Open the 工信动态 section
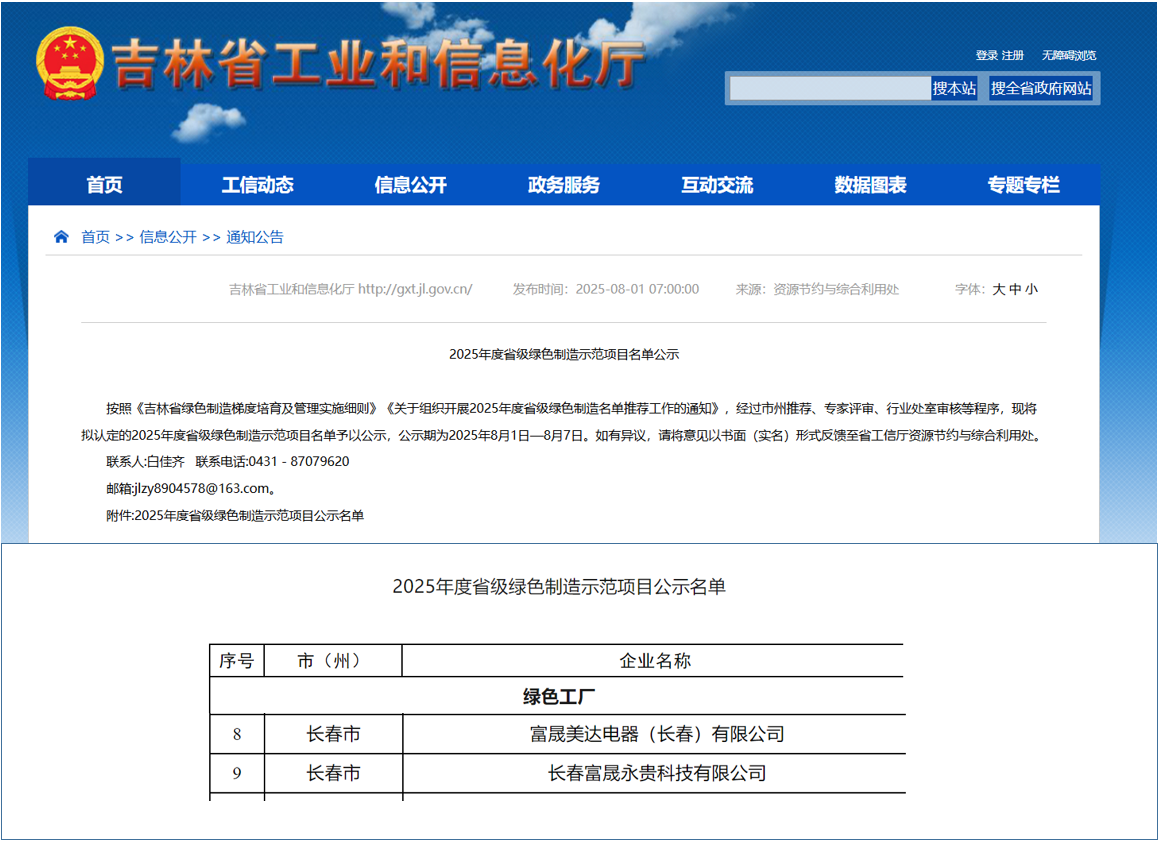1158x841 pixels. click(257, 184)
